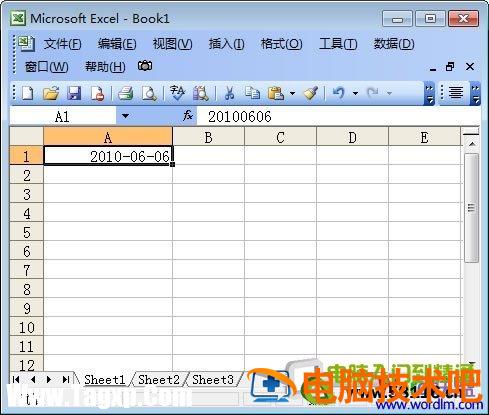
Task: Click the New blank workbook icon
Action: (28, 93)
